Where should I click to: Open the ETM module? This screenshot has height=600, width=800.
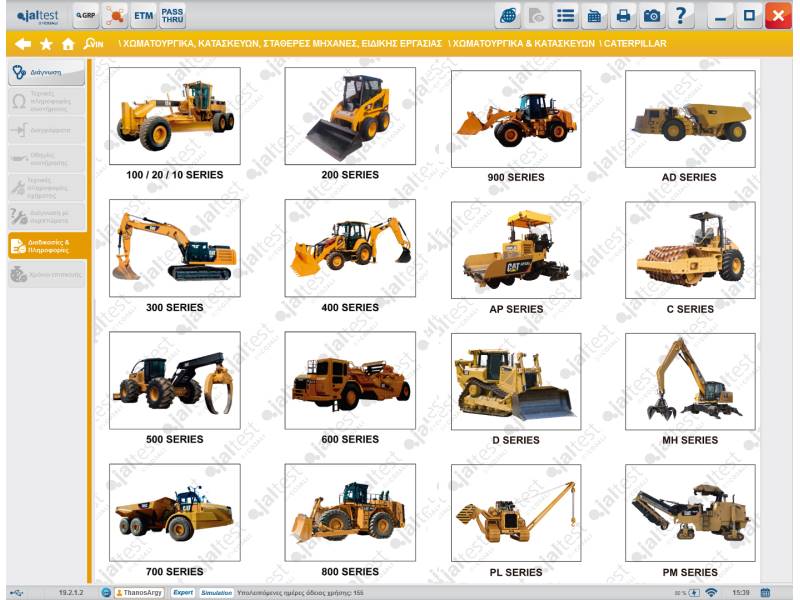coord(143,15)
